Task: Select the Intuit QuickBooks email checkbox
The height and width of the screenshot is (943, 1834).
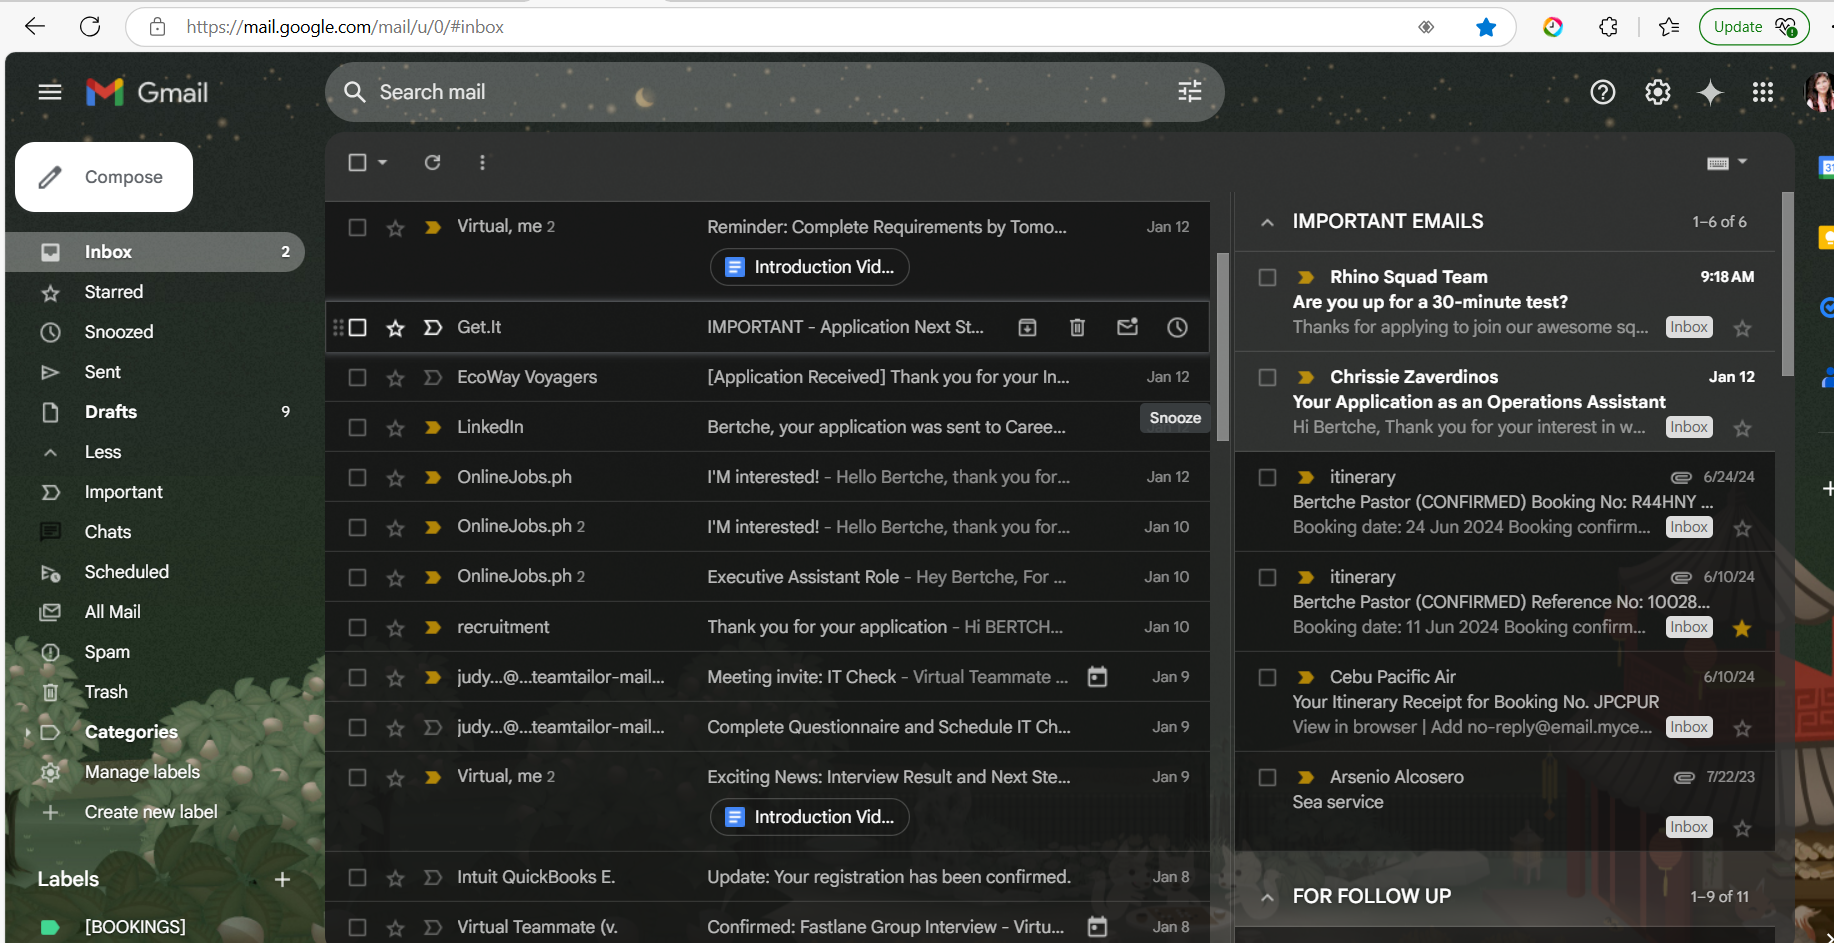Action: (357, 877)
